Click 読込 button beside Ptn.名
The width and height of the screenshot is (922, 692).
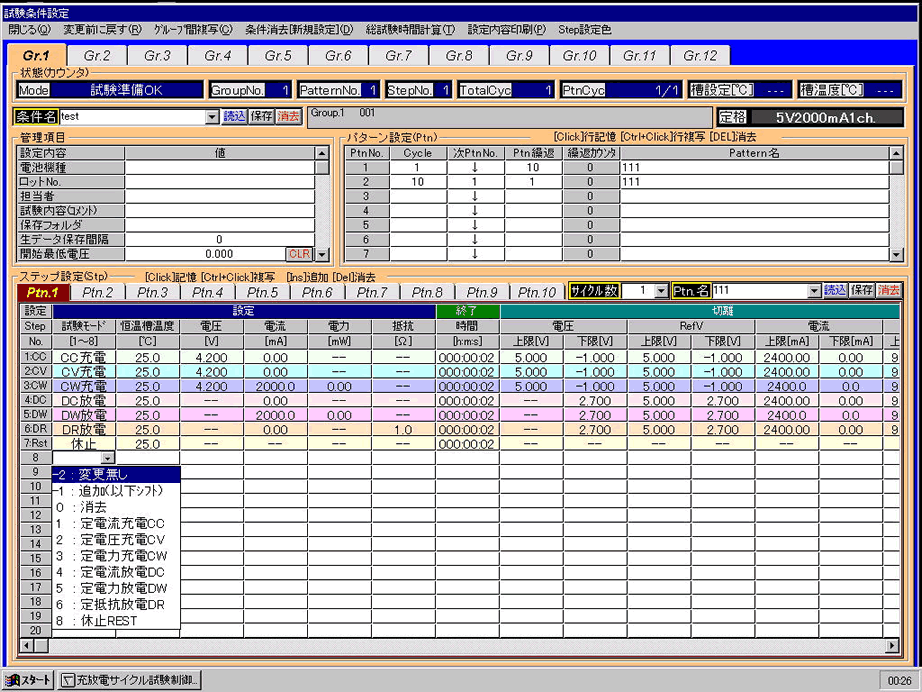[835, 290]
